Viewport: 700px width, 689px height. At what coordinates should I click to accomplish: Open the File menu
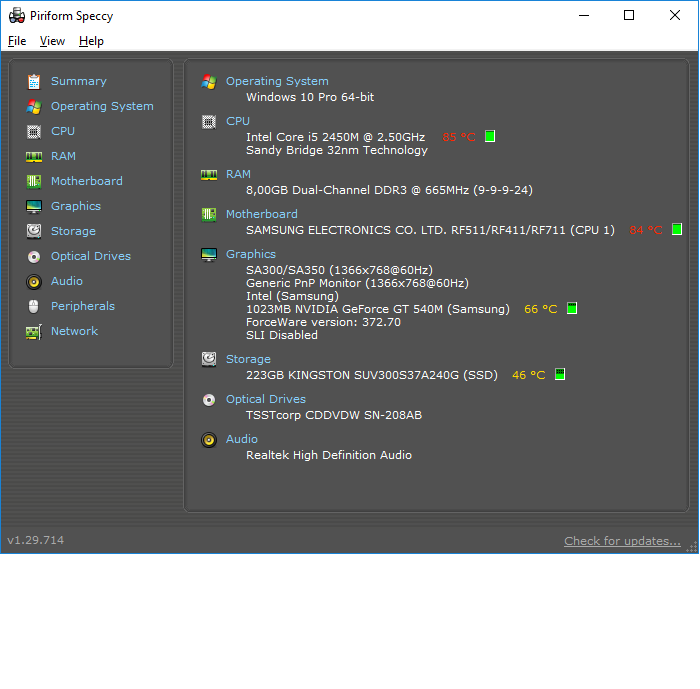pyautogui.click(x=17, y=41)
